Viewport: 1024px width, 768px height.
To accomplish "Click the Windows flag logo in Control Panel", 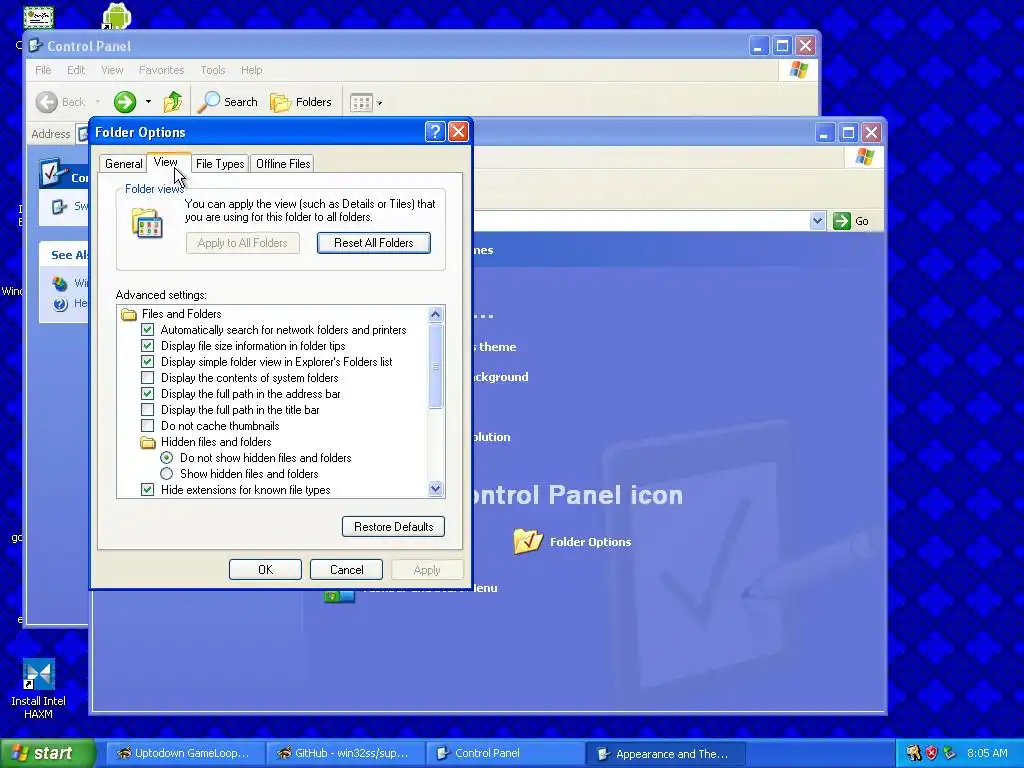I will [x=799, y=70].
